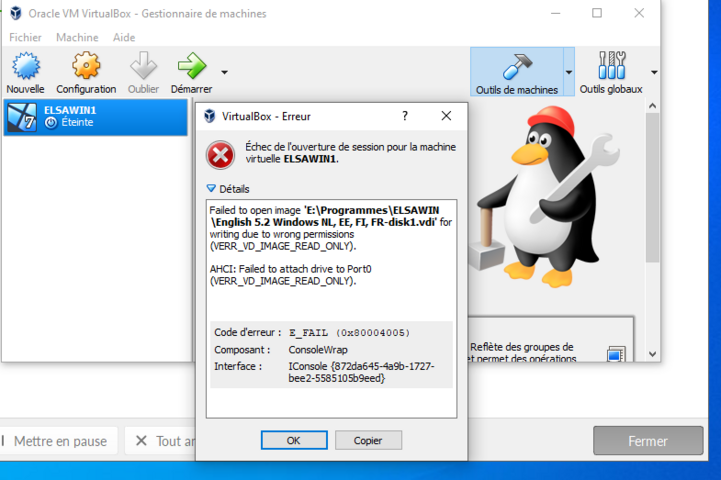Click the Nouvelle machine toolbar icon
721x480 pixels.
[x=26, y=66]
